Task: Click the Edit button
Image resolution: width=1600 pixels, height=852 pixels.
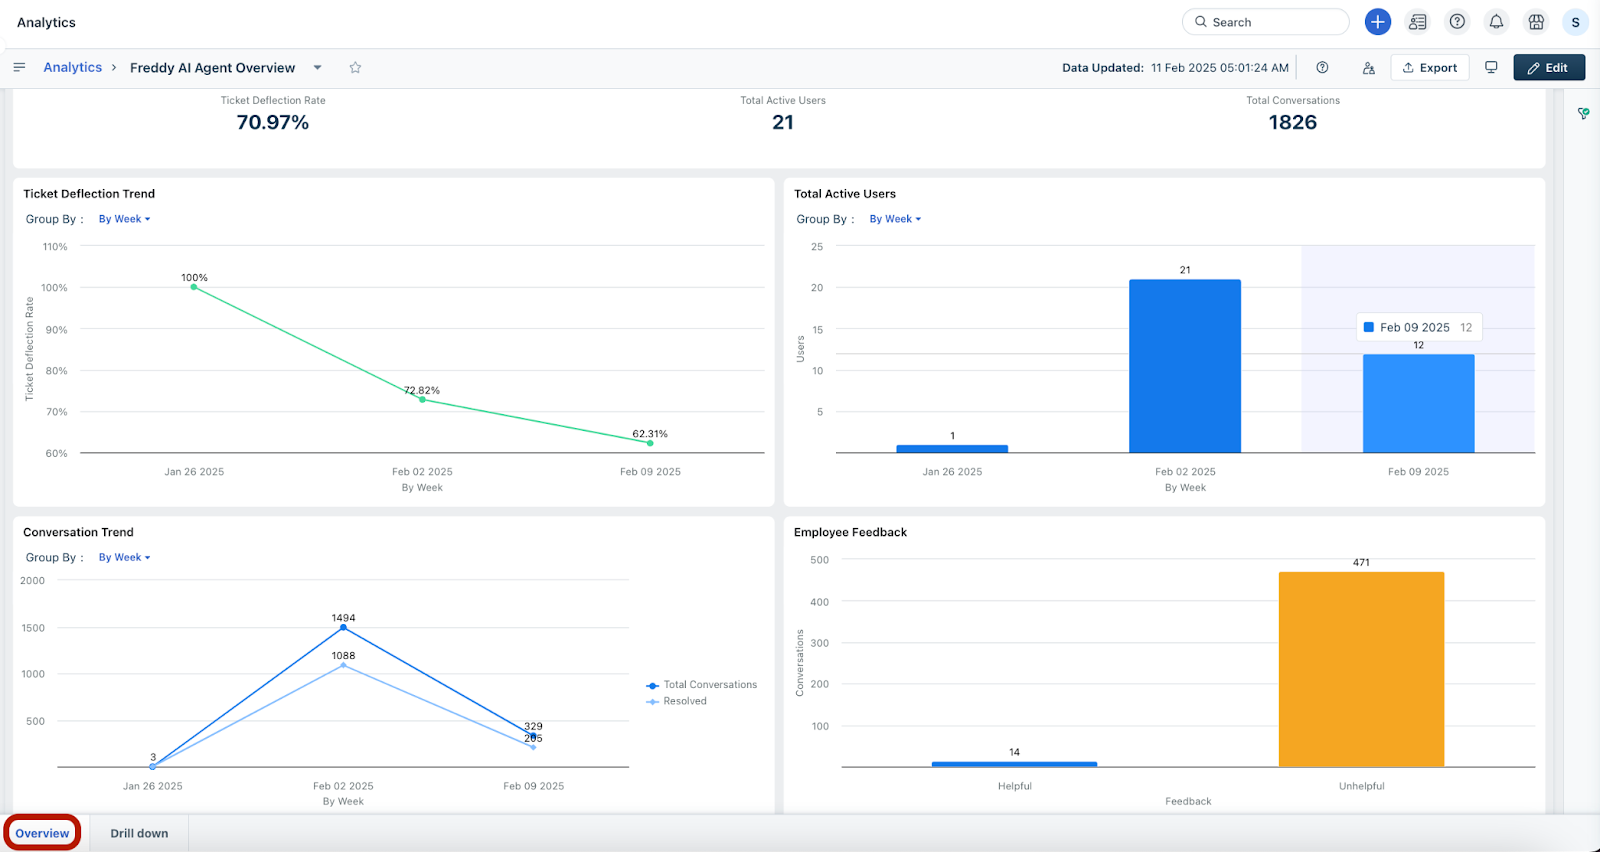Action: click(1548, 68)
